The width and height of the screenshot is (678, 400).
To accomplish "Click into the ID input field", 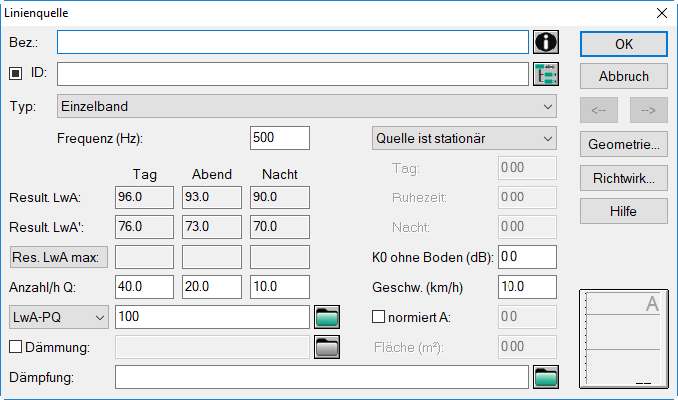I will pos(293,74).
